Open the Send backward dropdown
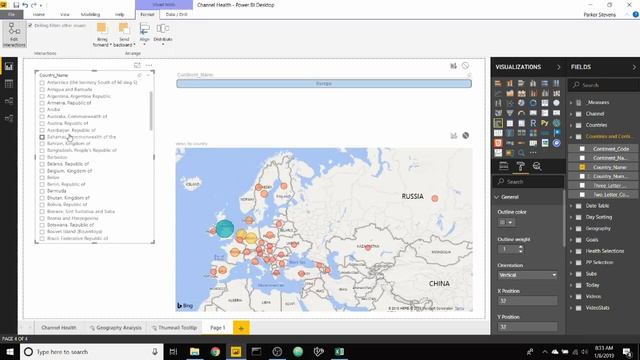The height and width of the screenshot is (360, 640). coord(124,35)
